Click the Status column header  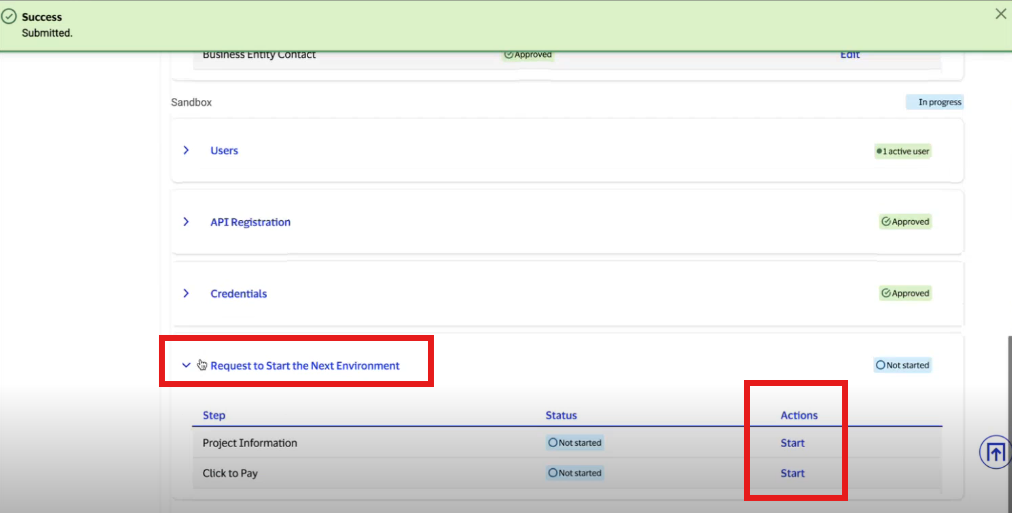pos(561,416)
